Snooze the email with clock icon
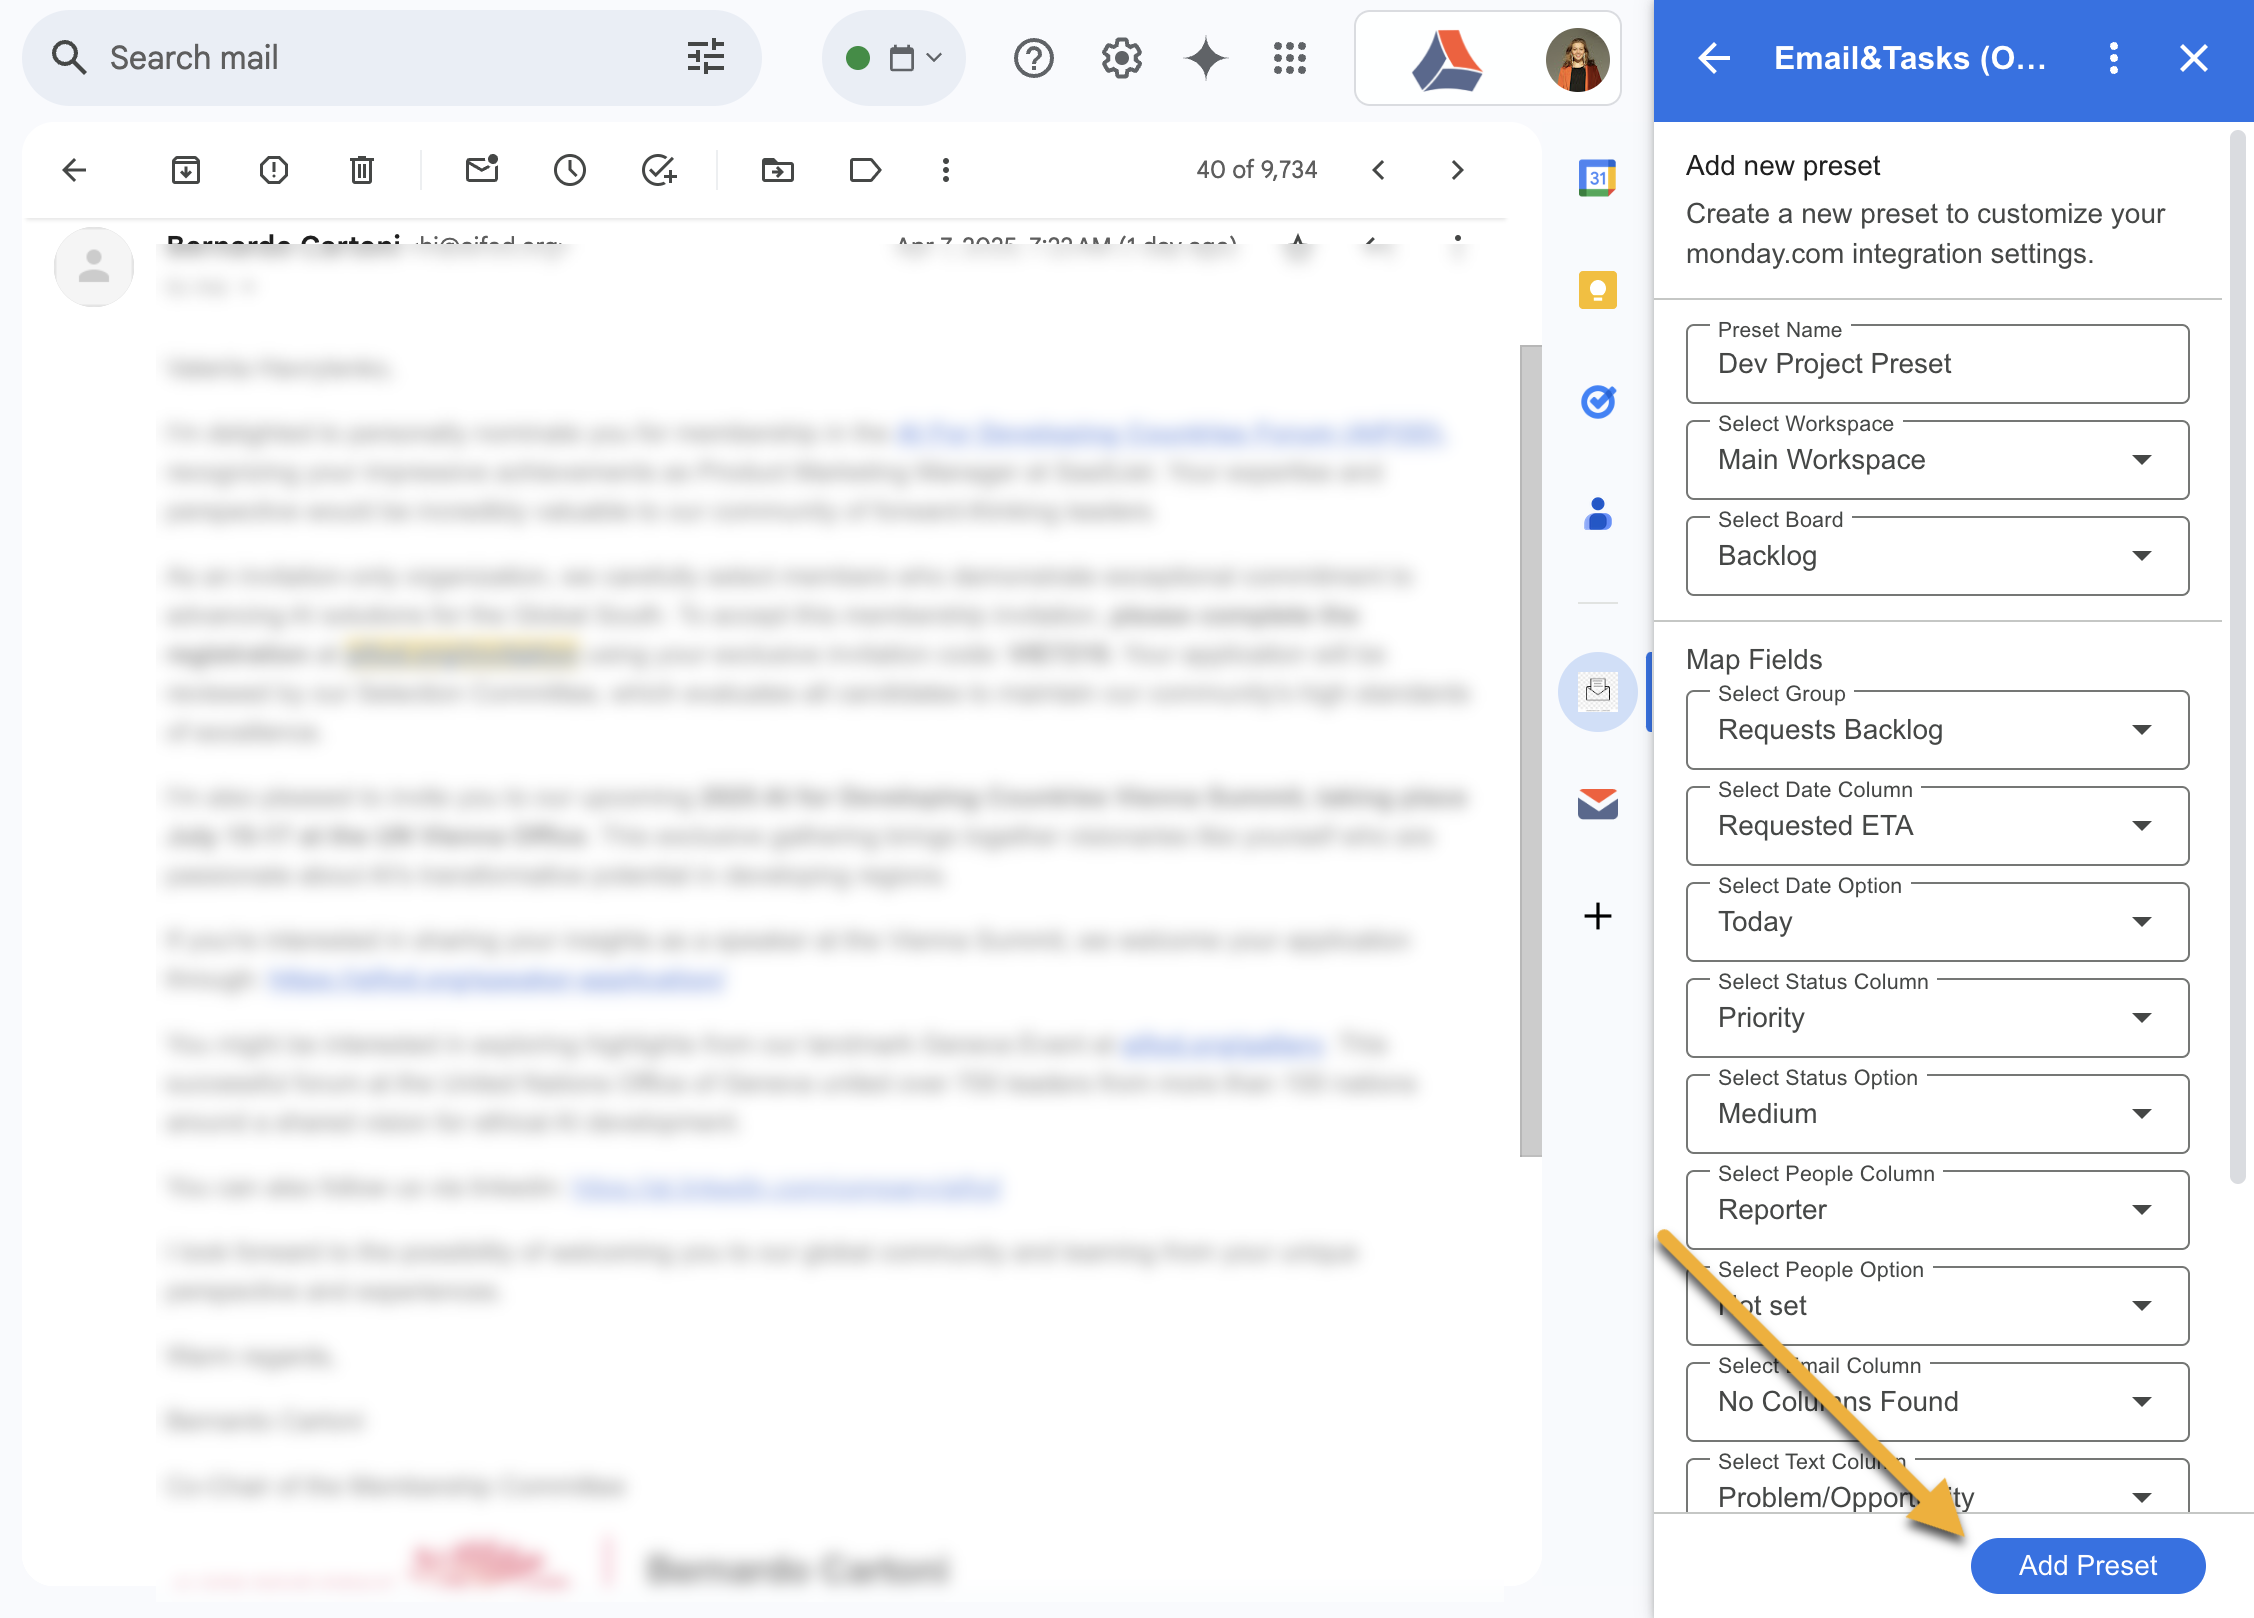 pyautogui.click(x=570, y=170)
